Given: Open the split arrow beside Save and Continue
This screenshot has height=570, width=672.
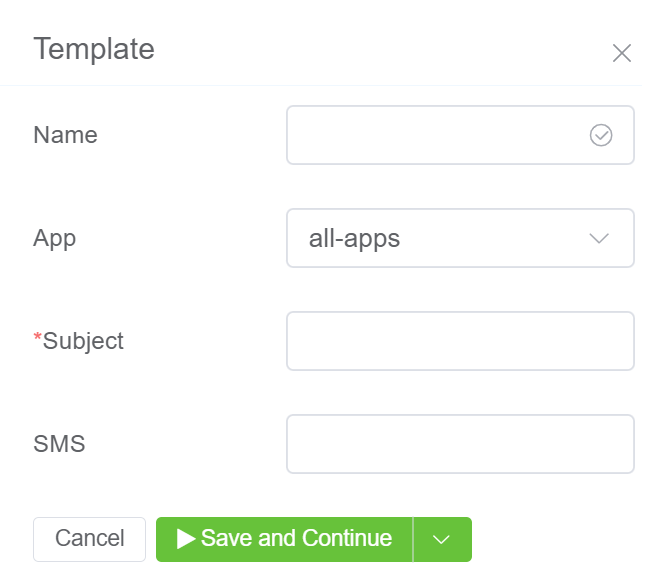Looking at the screenshot, I should coord(442,539).
